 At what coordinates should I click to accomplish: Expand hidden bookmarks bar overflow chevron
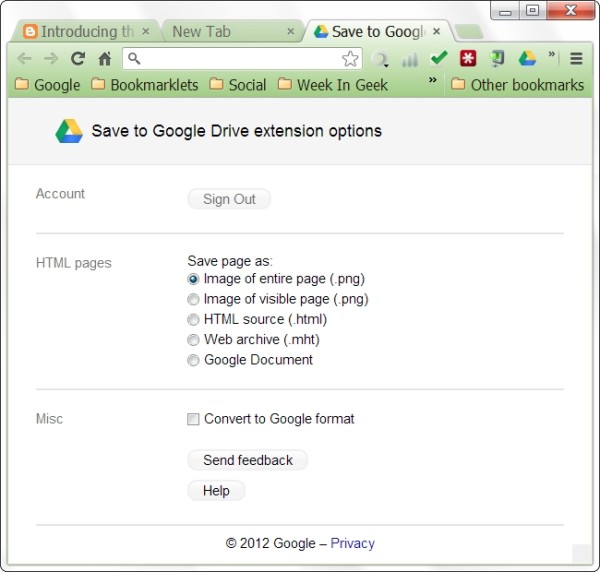(x=433, y=80)
